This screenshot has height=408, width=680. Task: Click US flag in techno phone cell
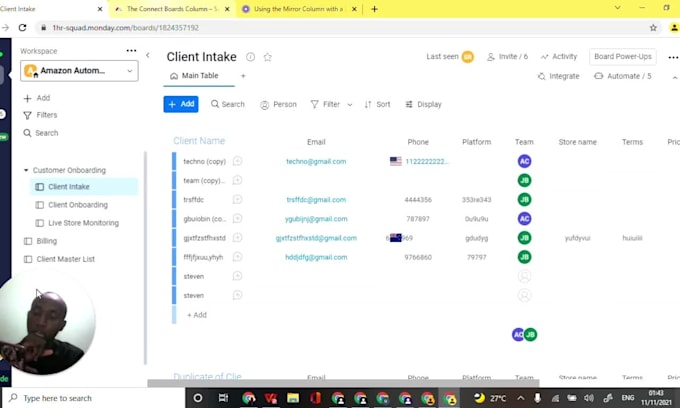[396, 161]
